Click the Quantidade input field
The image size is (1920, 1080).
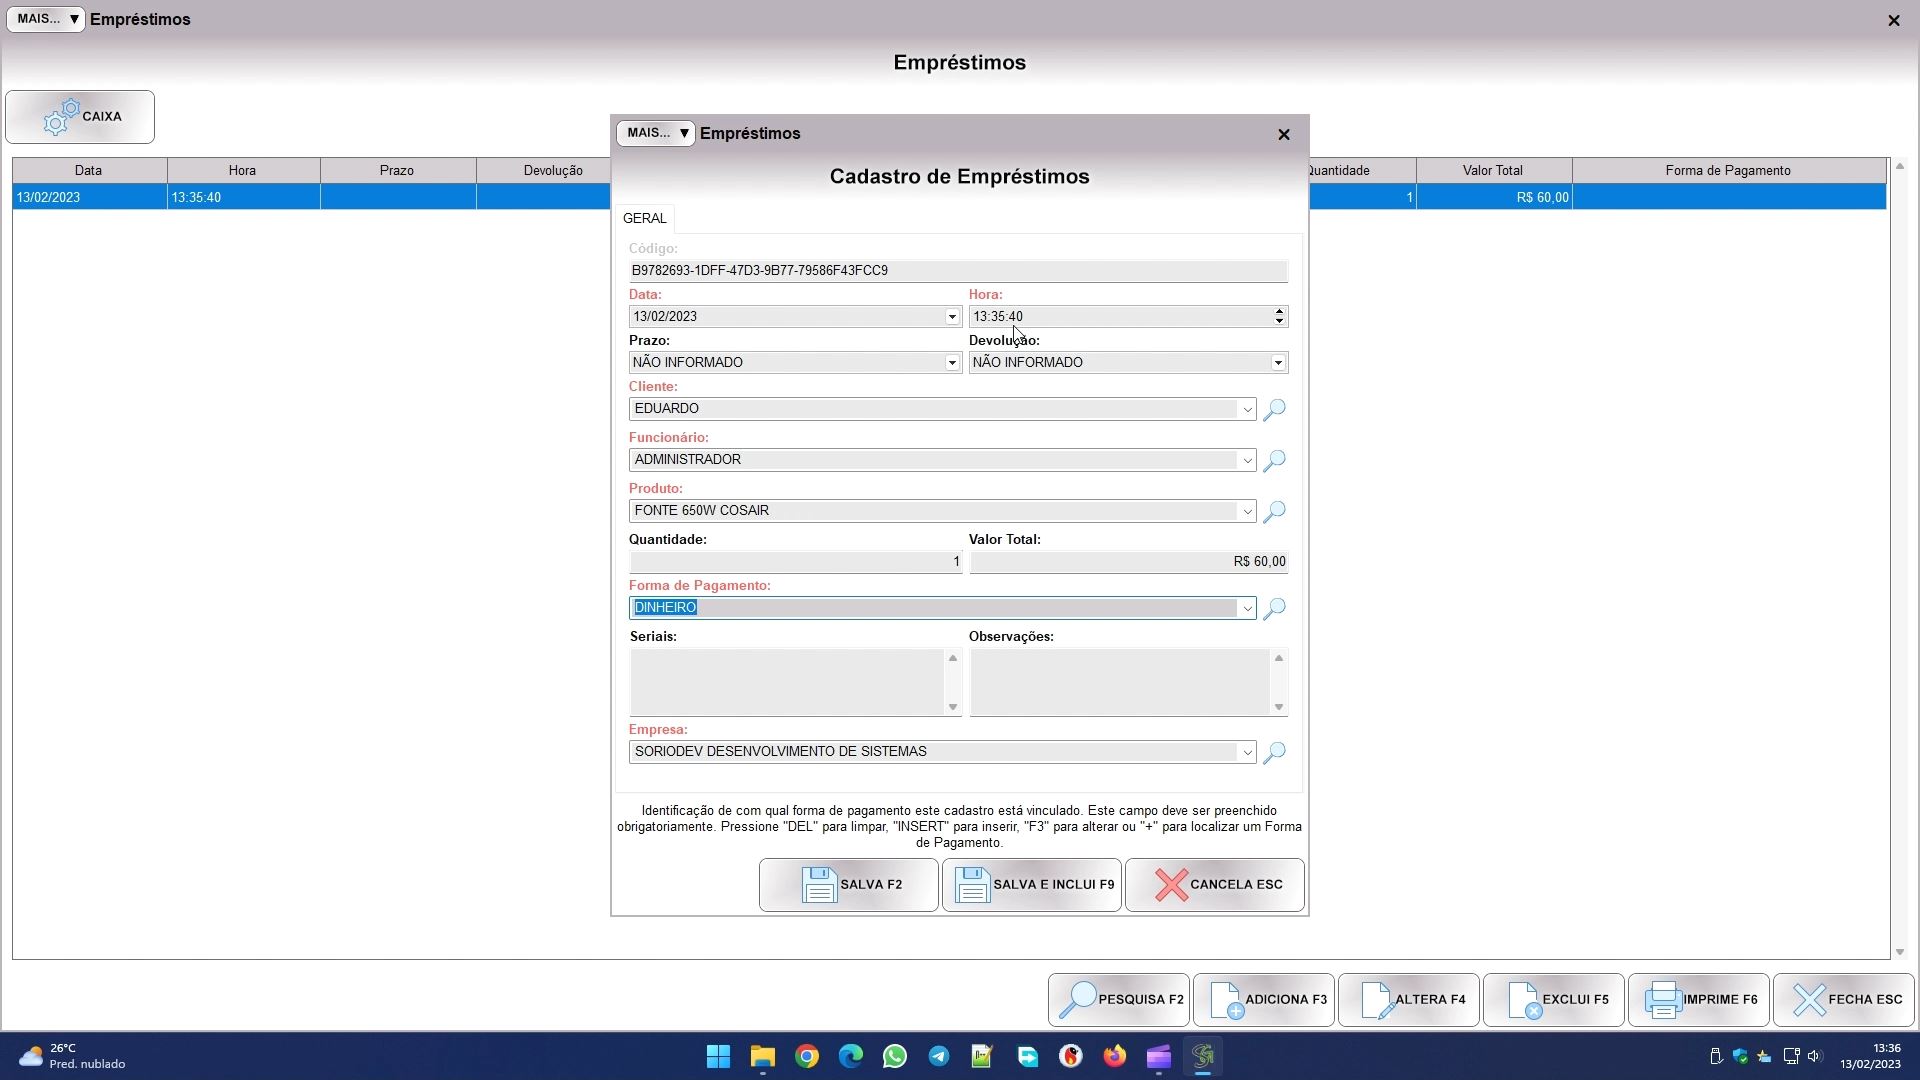[x=795, y=562]
